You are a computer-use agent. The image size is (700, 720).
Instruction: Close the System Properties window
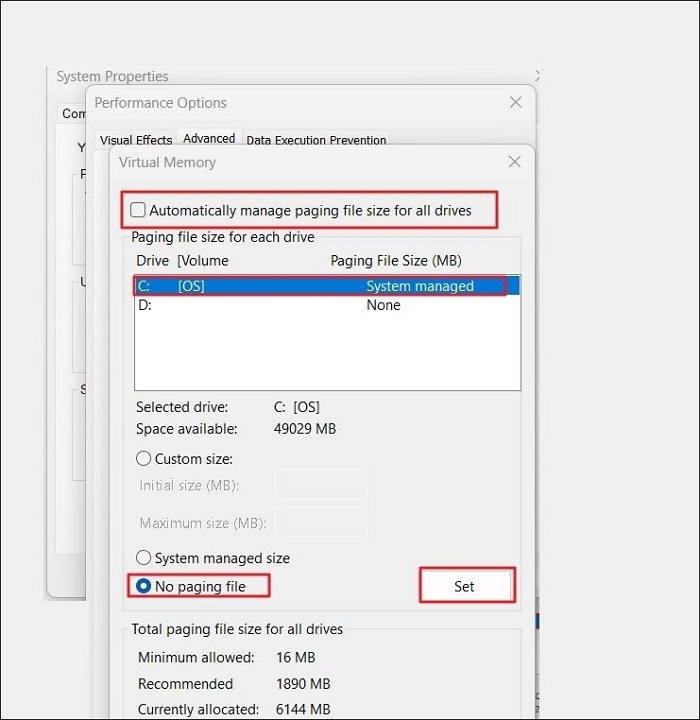[x=537, y=76]
